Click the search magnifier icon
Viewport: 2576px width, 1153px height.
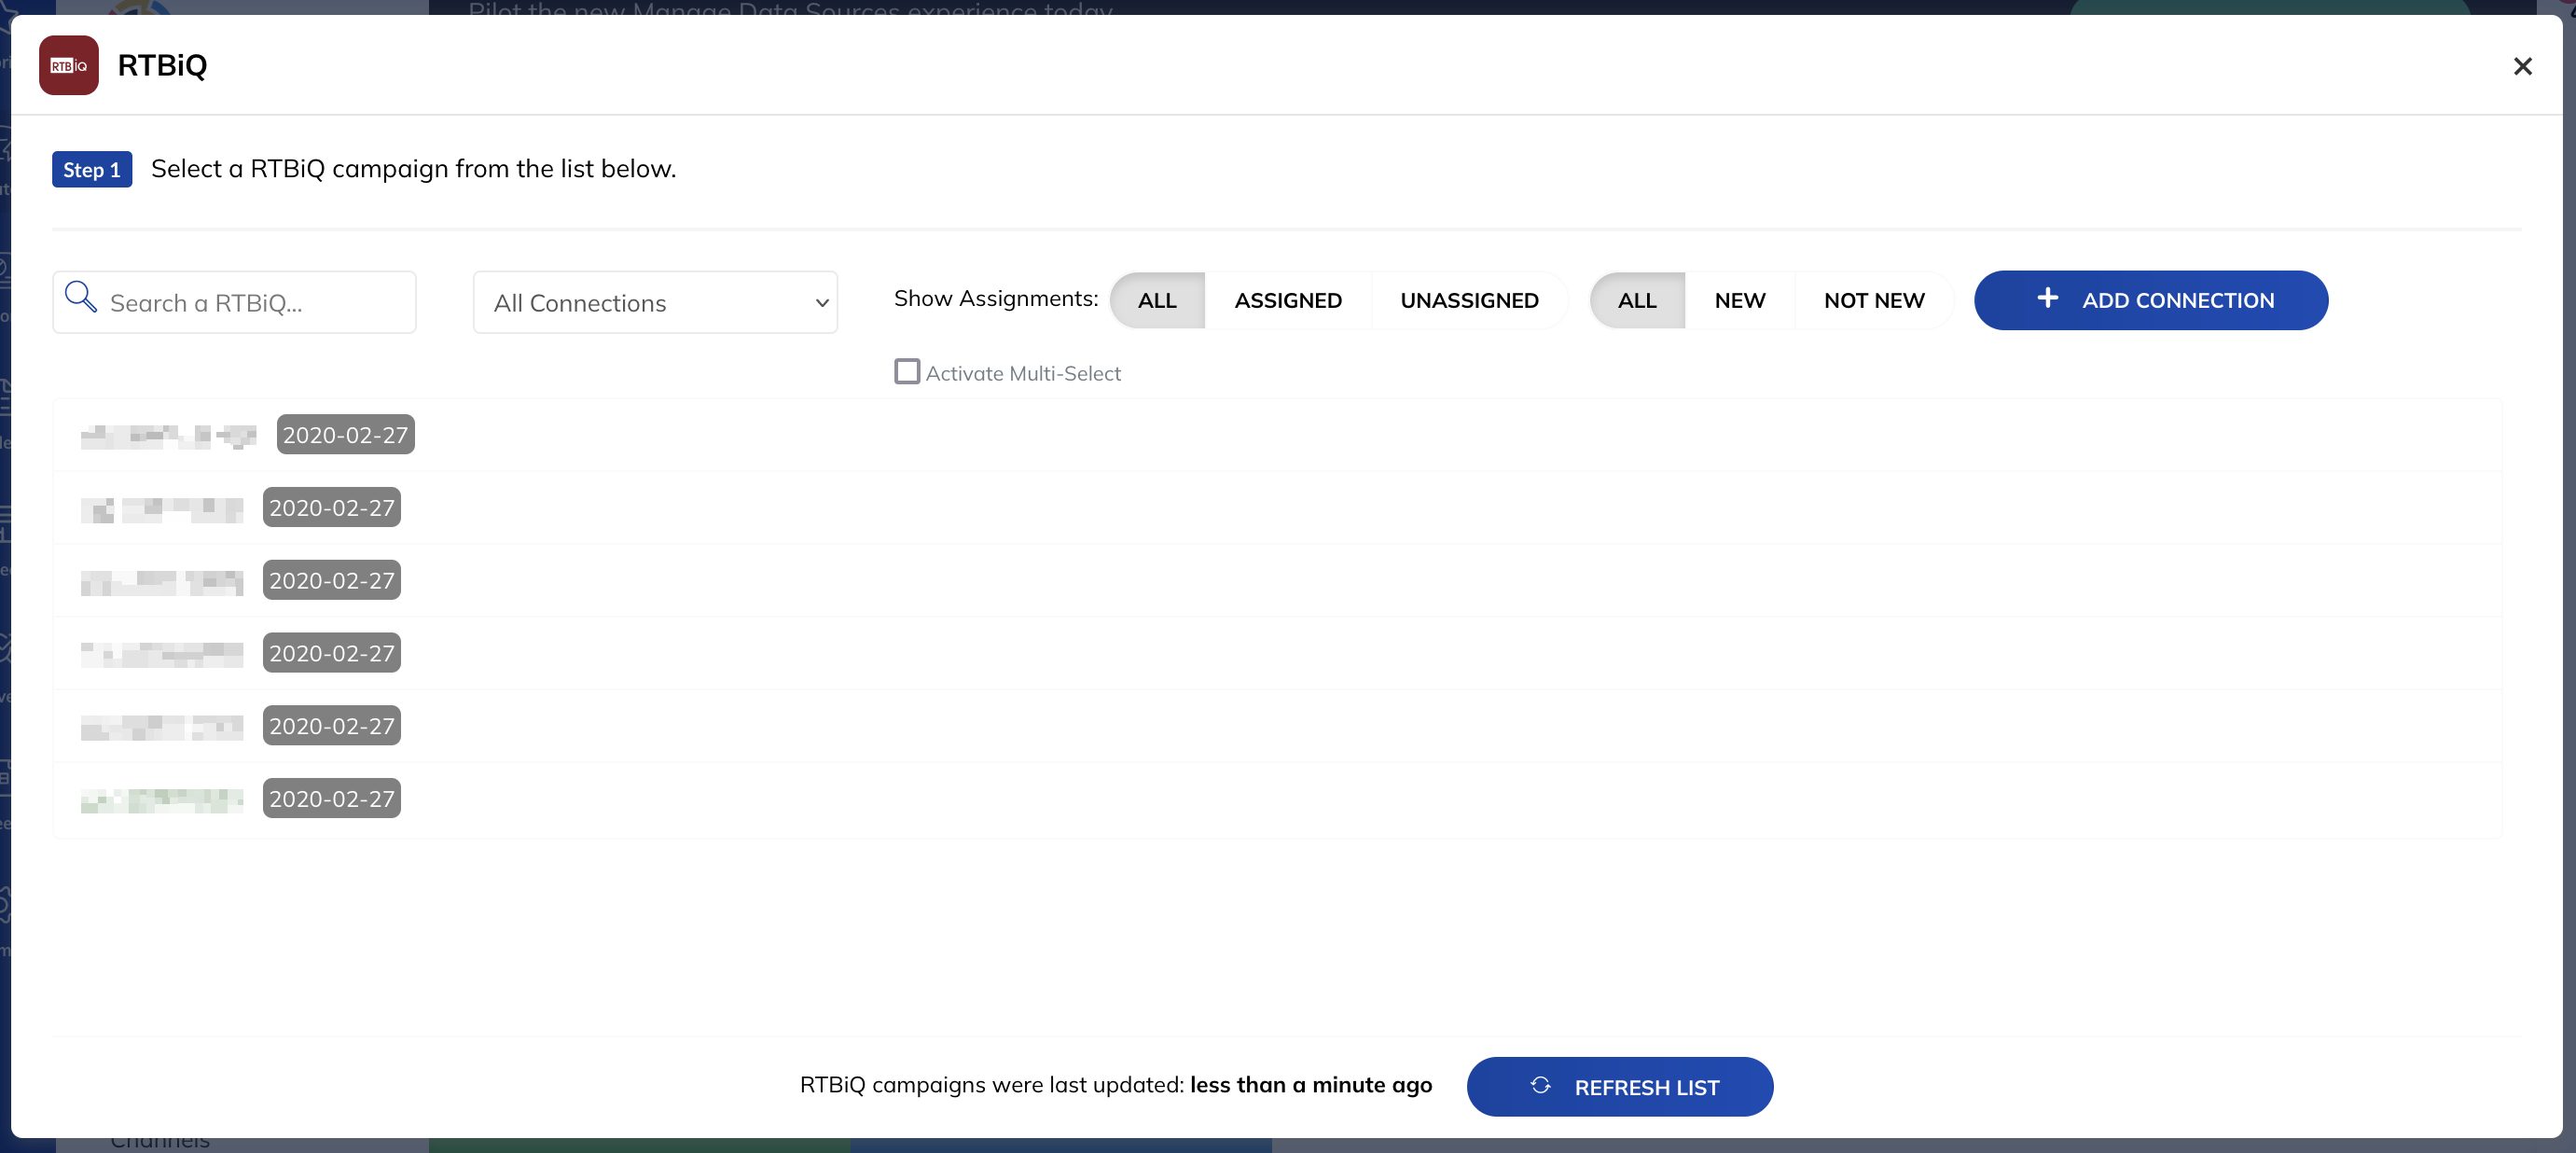(x=80, y=297)
